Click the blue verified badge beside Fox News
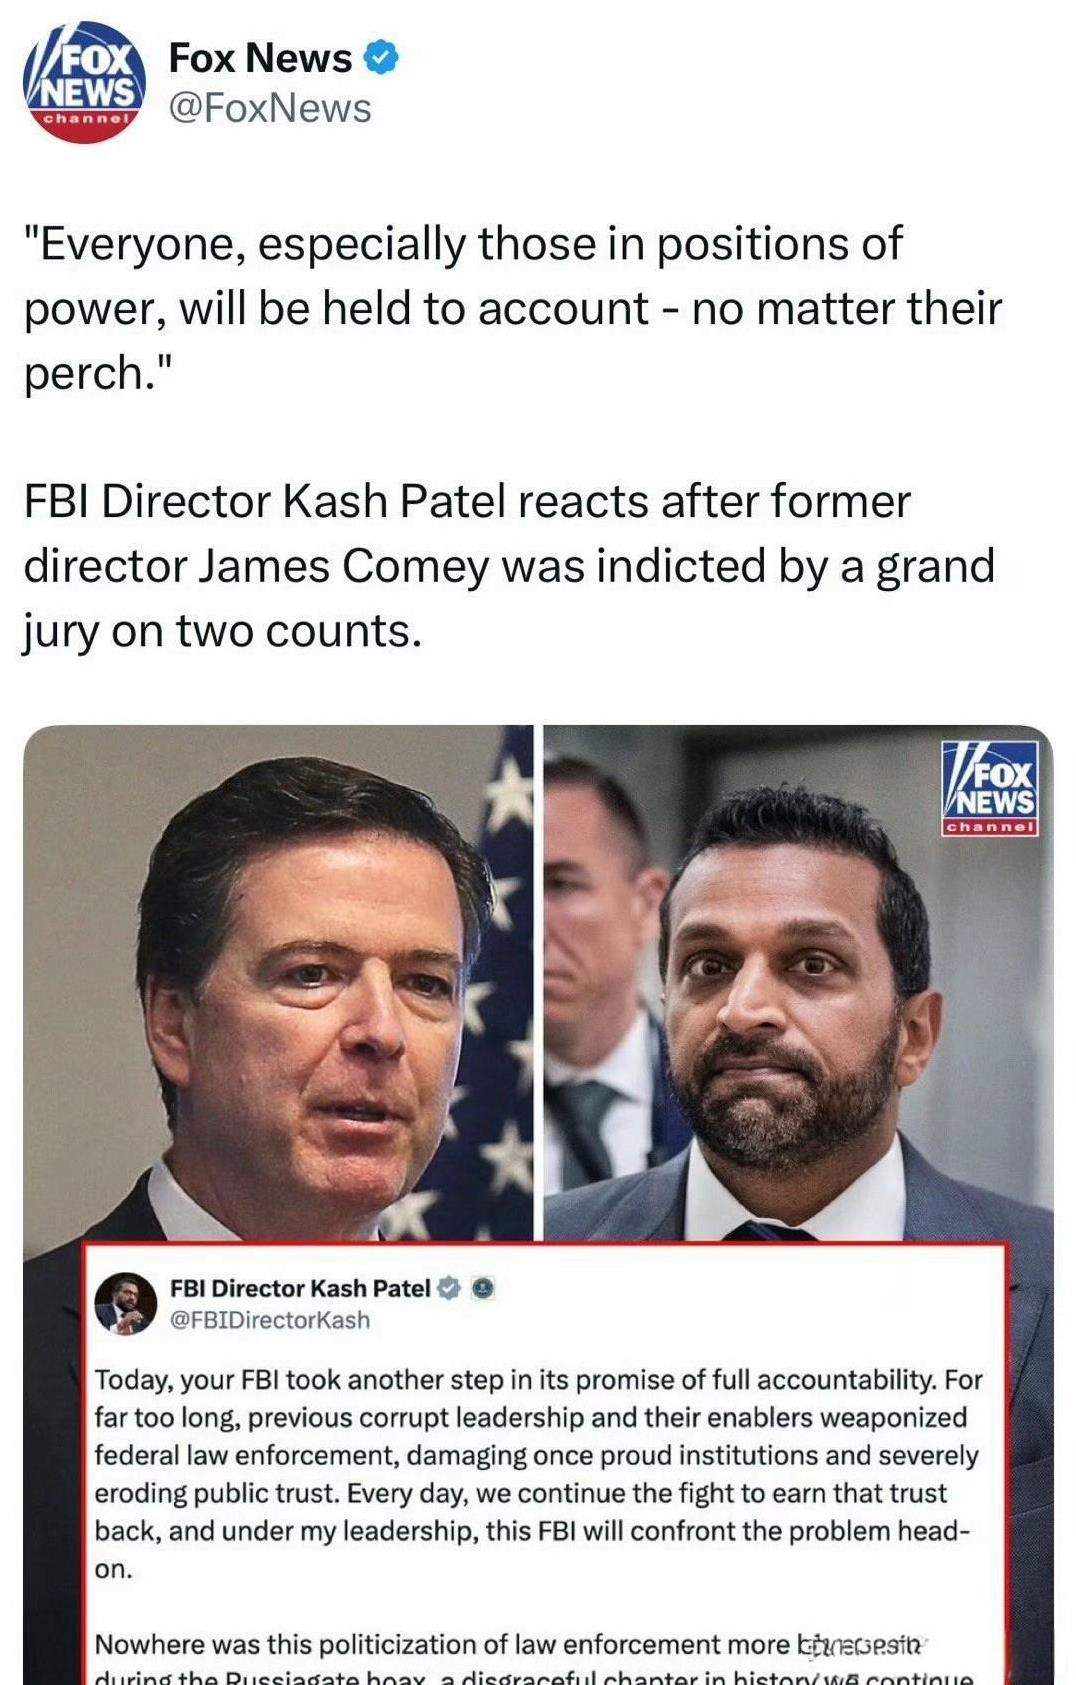Image resolution: width=1076 pixels, height=1685 pixels. pos(381,58)
